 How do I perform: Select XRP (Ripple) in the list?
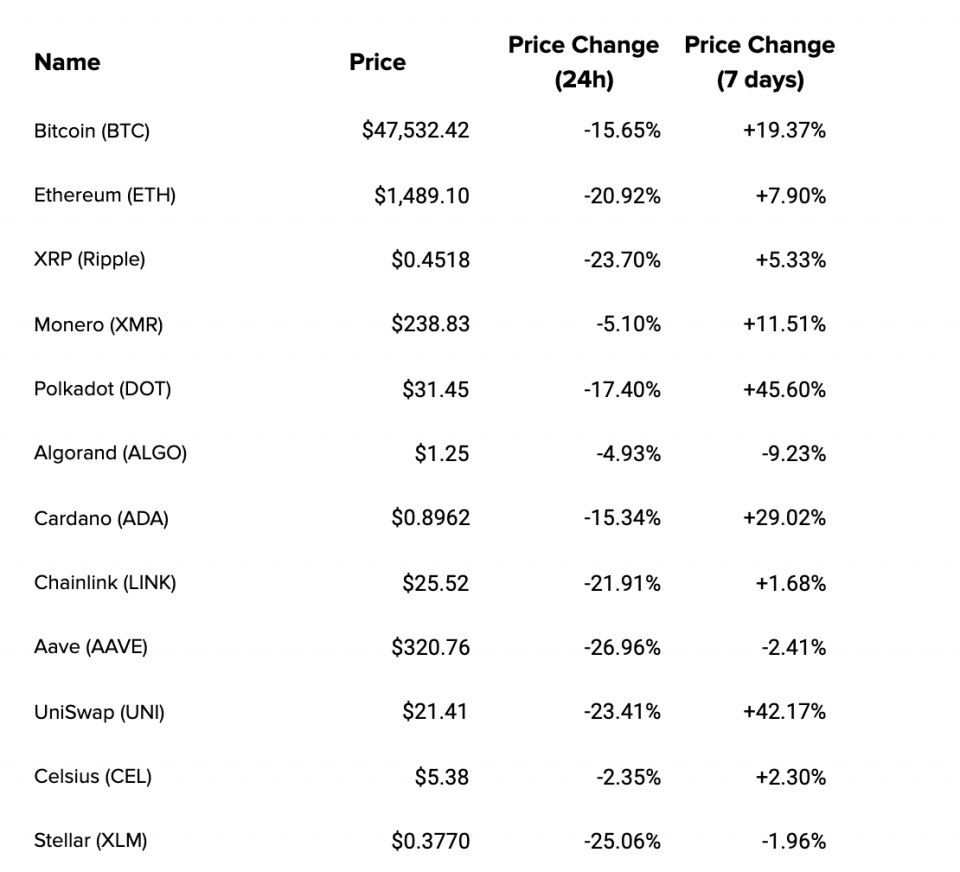tap(89, 260)
